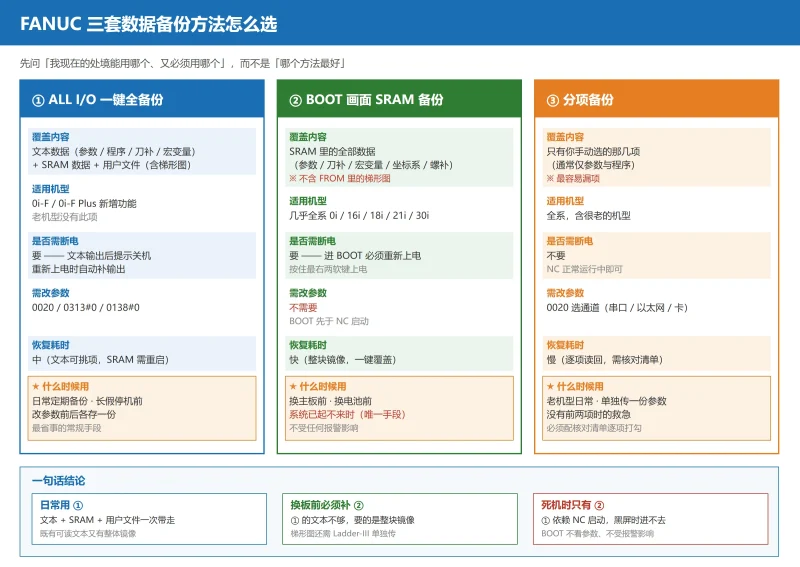Screen dimensions: 800x567
Task: Click '换主板前 · 换电池前' line
Action: pyautogui.click(x=331, y=401)
